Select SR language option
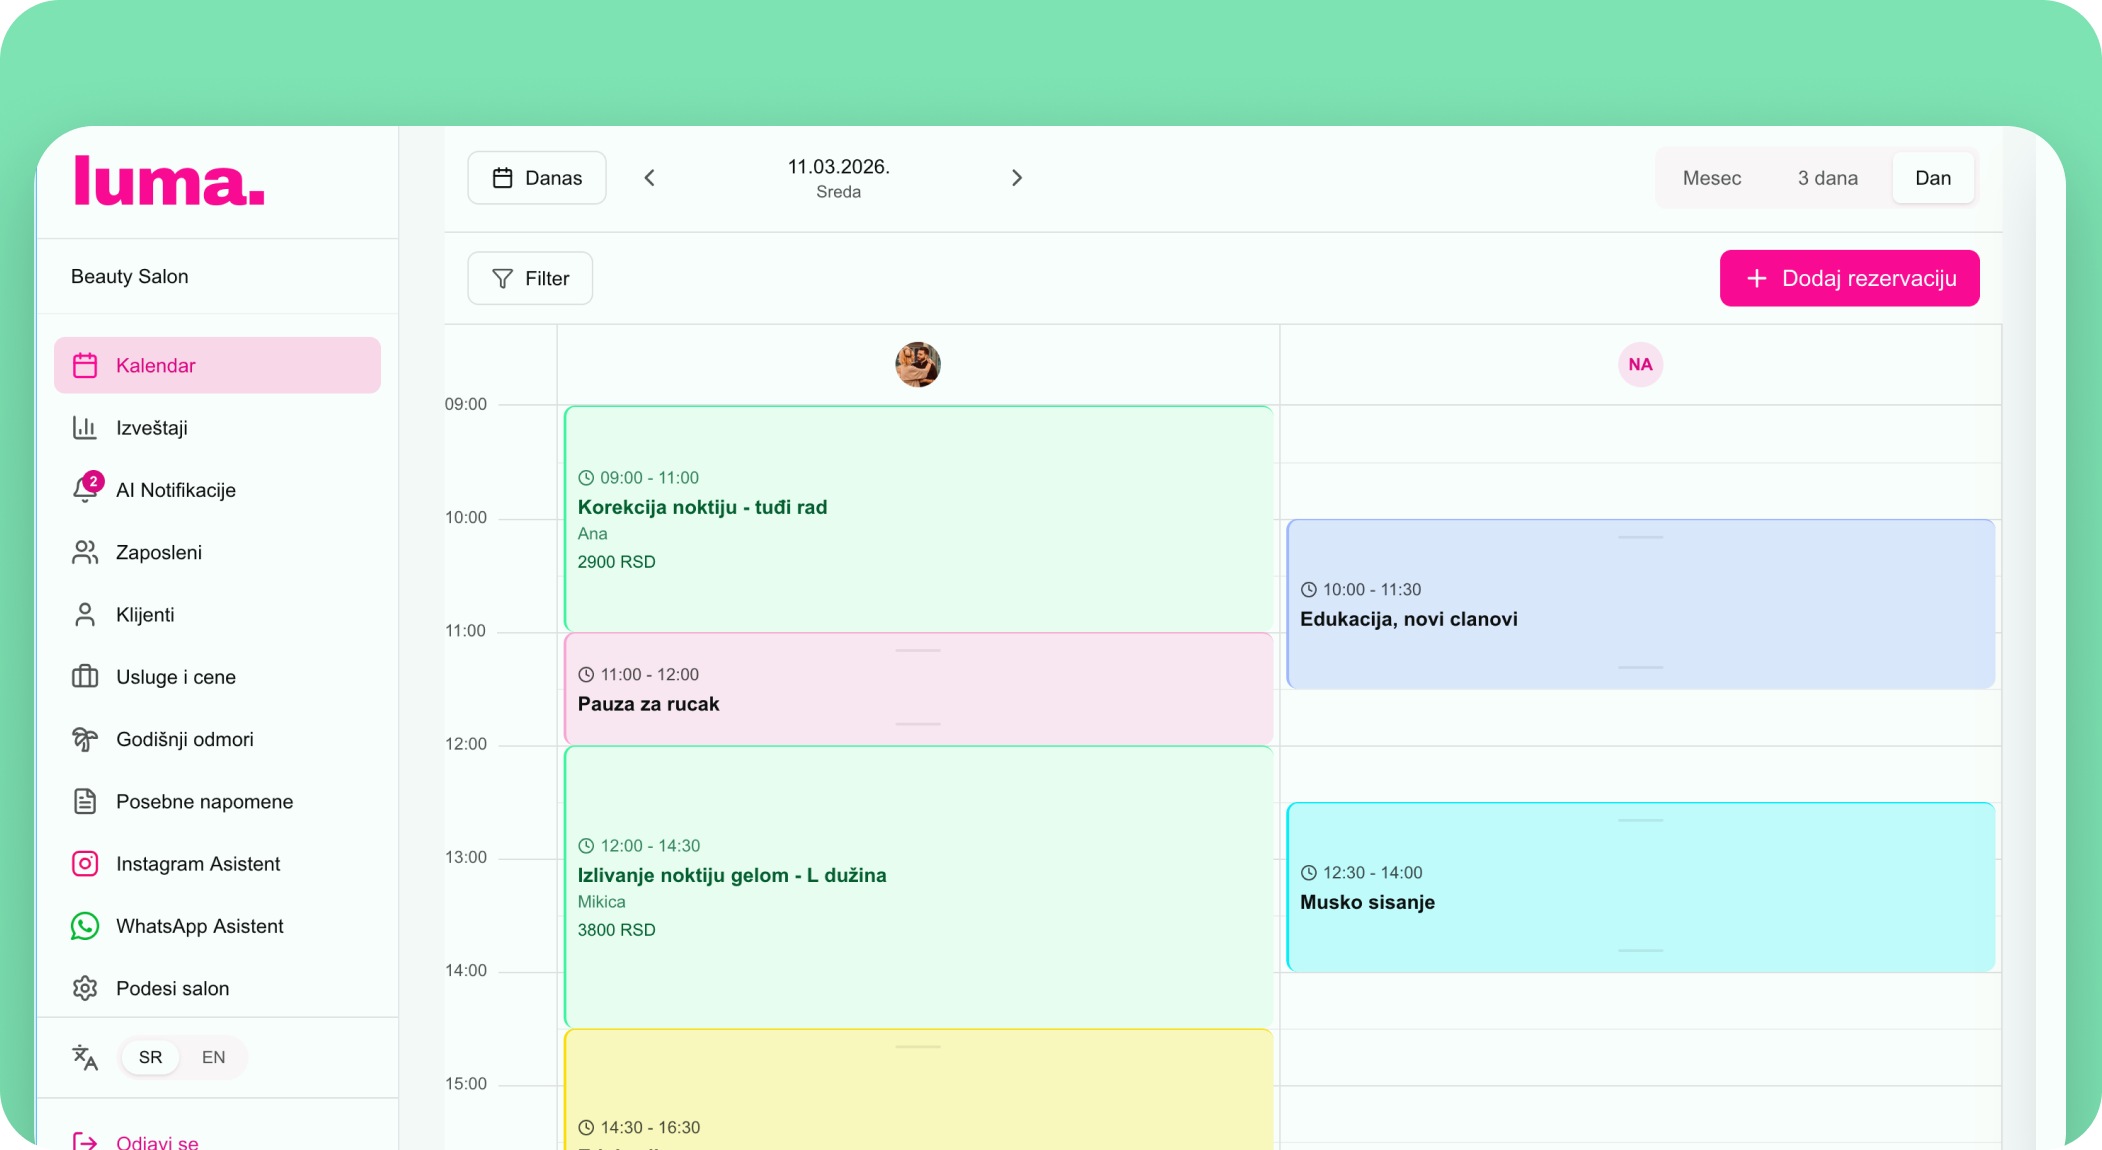The image size is (2102, 1150). 150,1057
